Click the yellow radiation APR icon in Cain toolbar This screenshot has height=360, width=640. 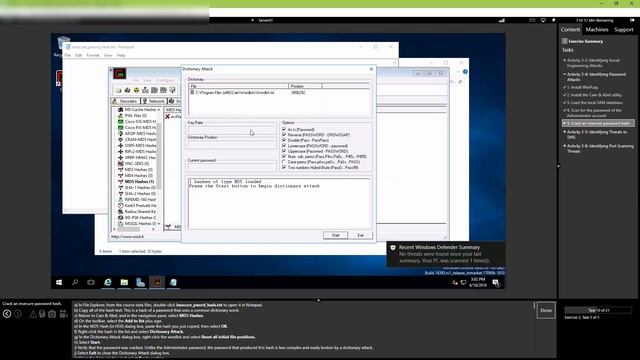coord(136,90)
